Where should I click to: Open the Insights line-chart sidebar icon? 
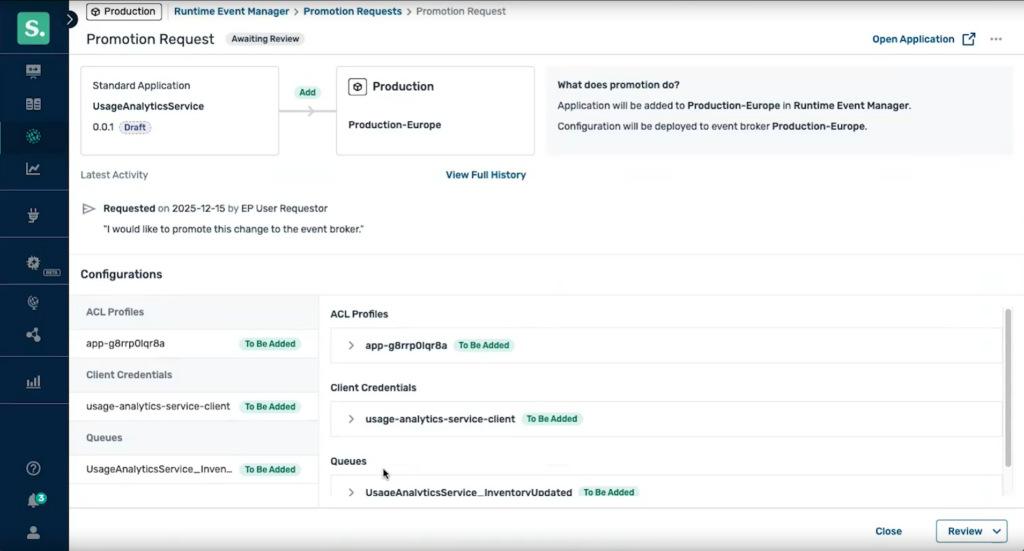(33, 169)
